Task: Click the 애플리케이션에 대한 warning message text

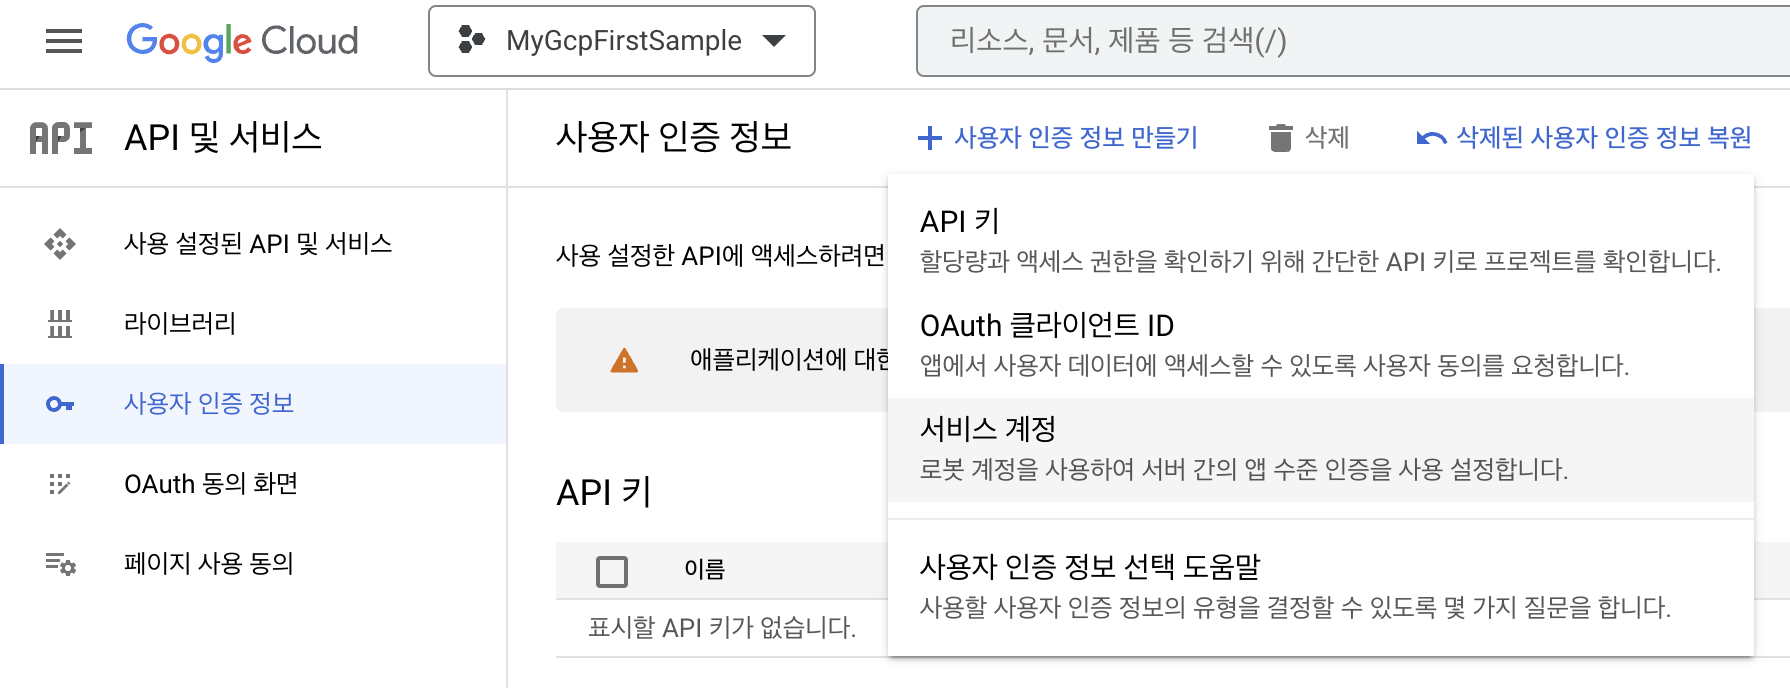Action: (x=789, y=360)
